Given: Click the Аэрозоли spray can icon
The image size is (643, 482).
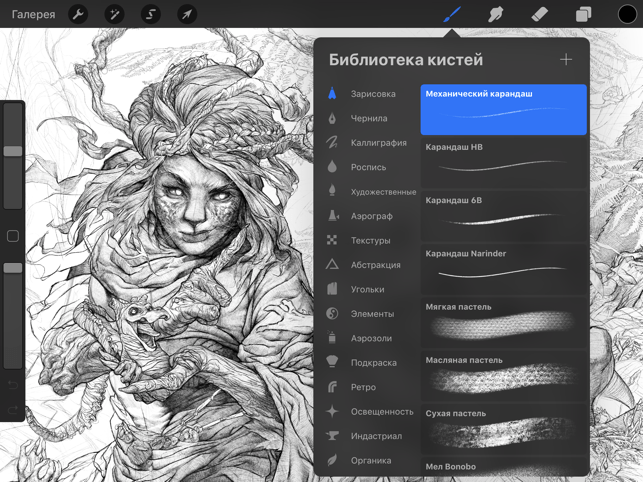Looking at the screenshot, I should [x=332, y=337].
